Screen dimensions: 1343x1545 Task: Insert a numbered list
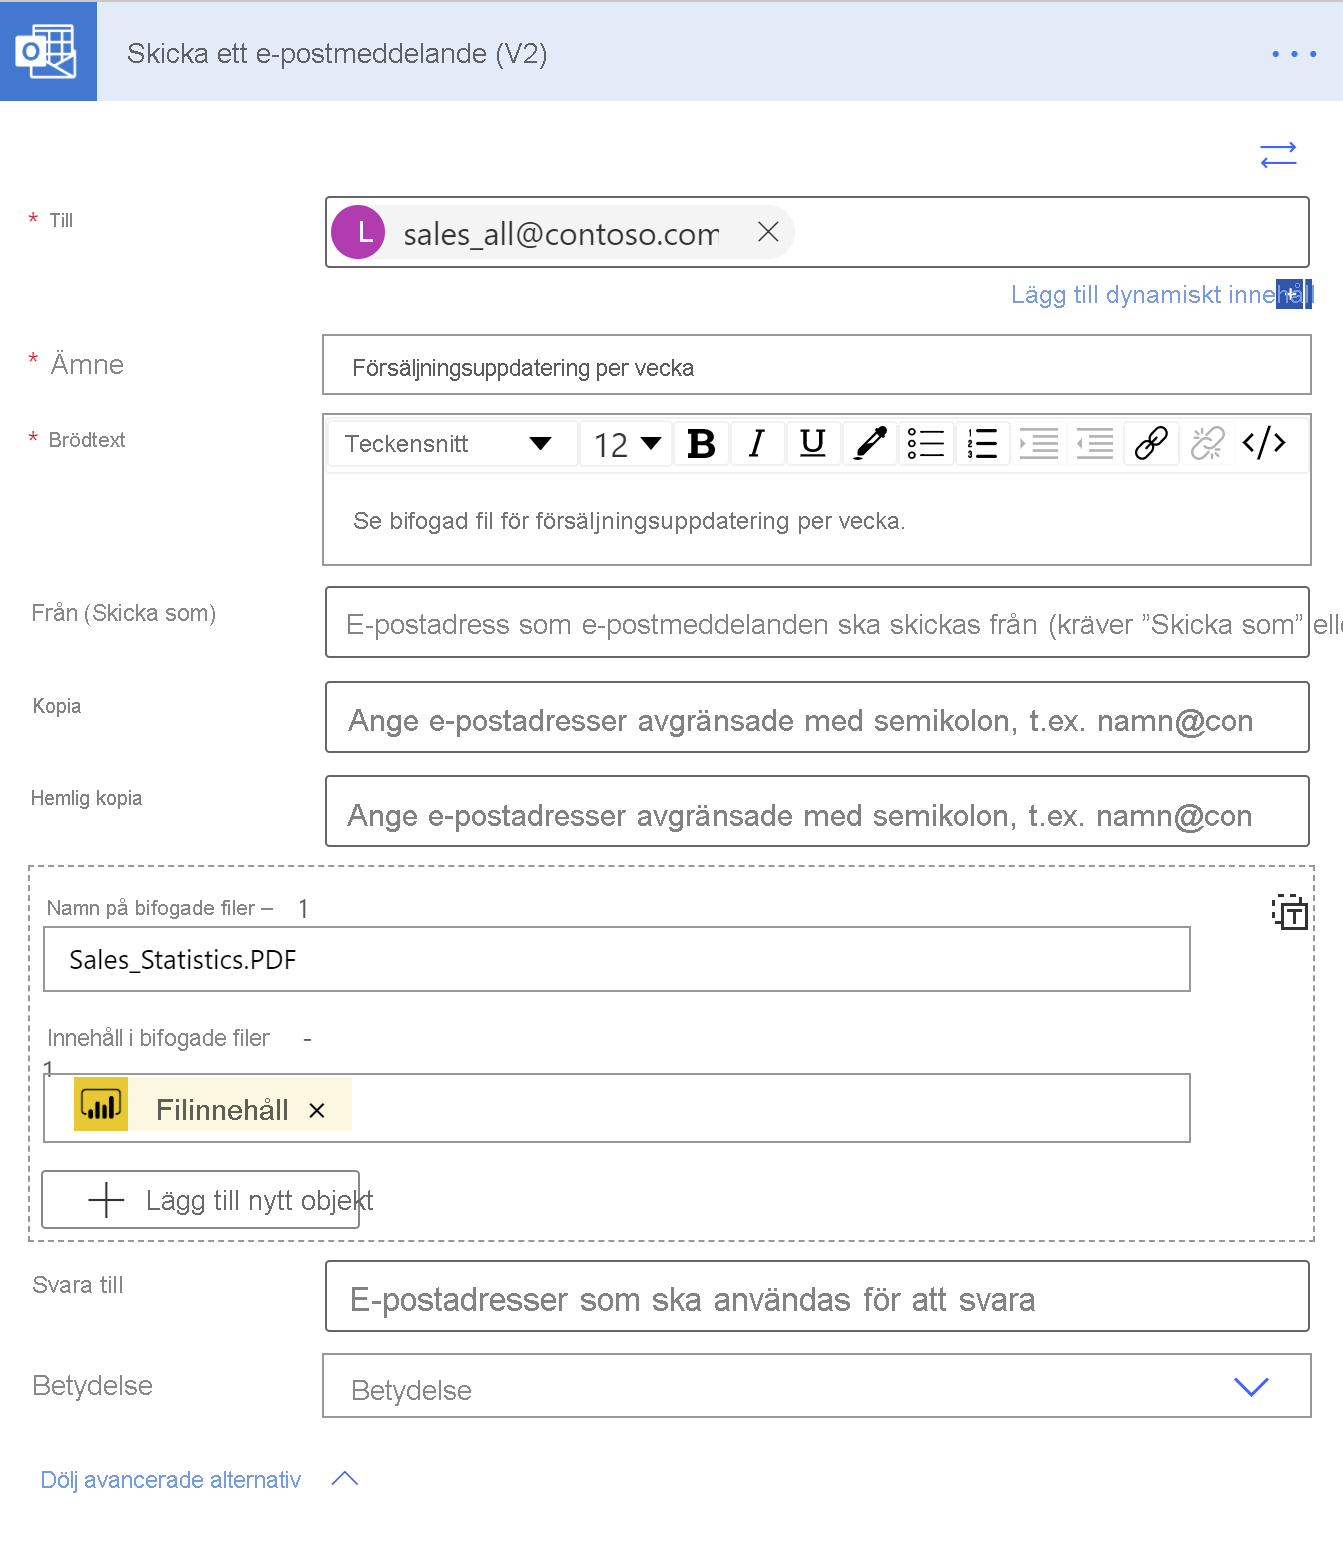983,443
